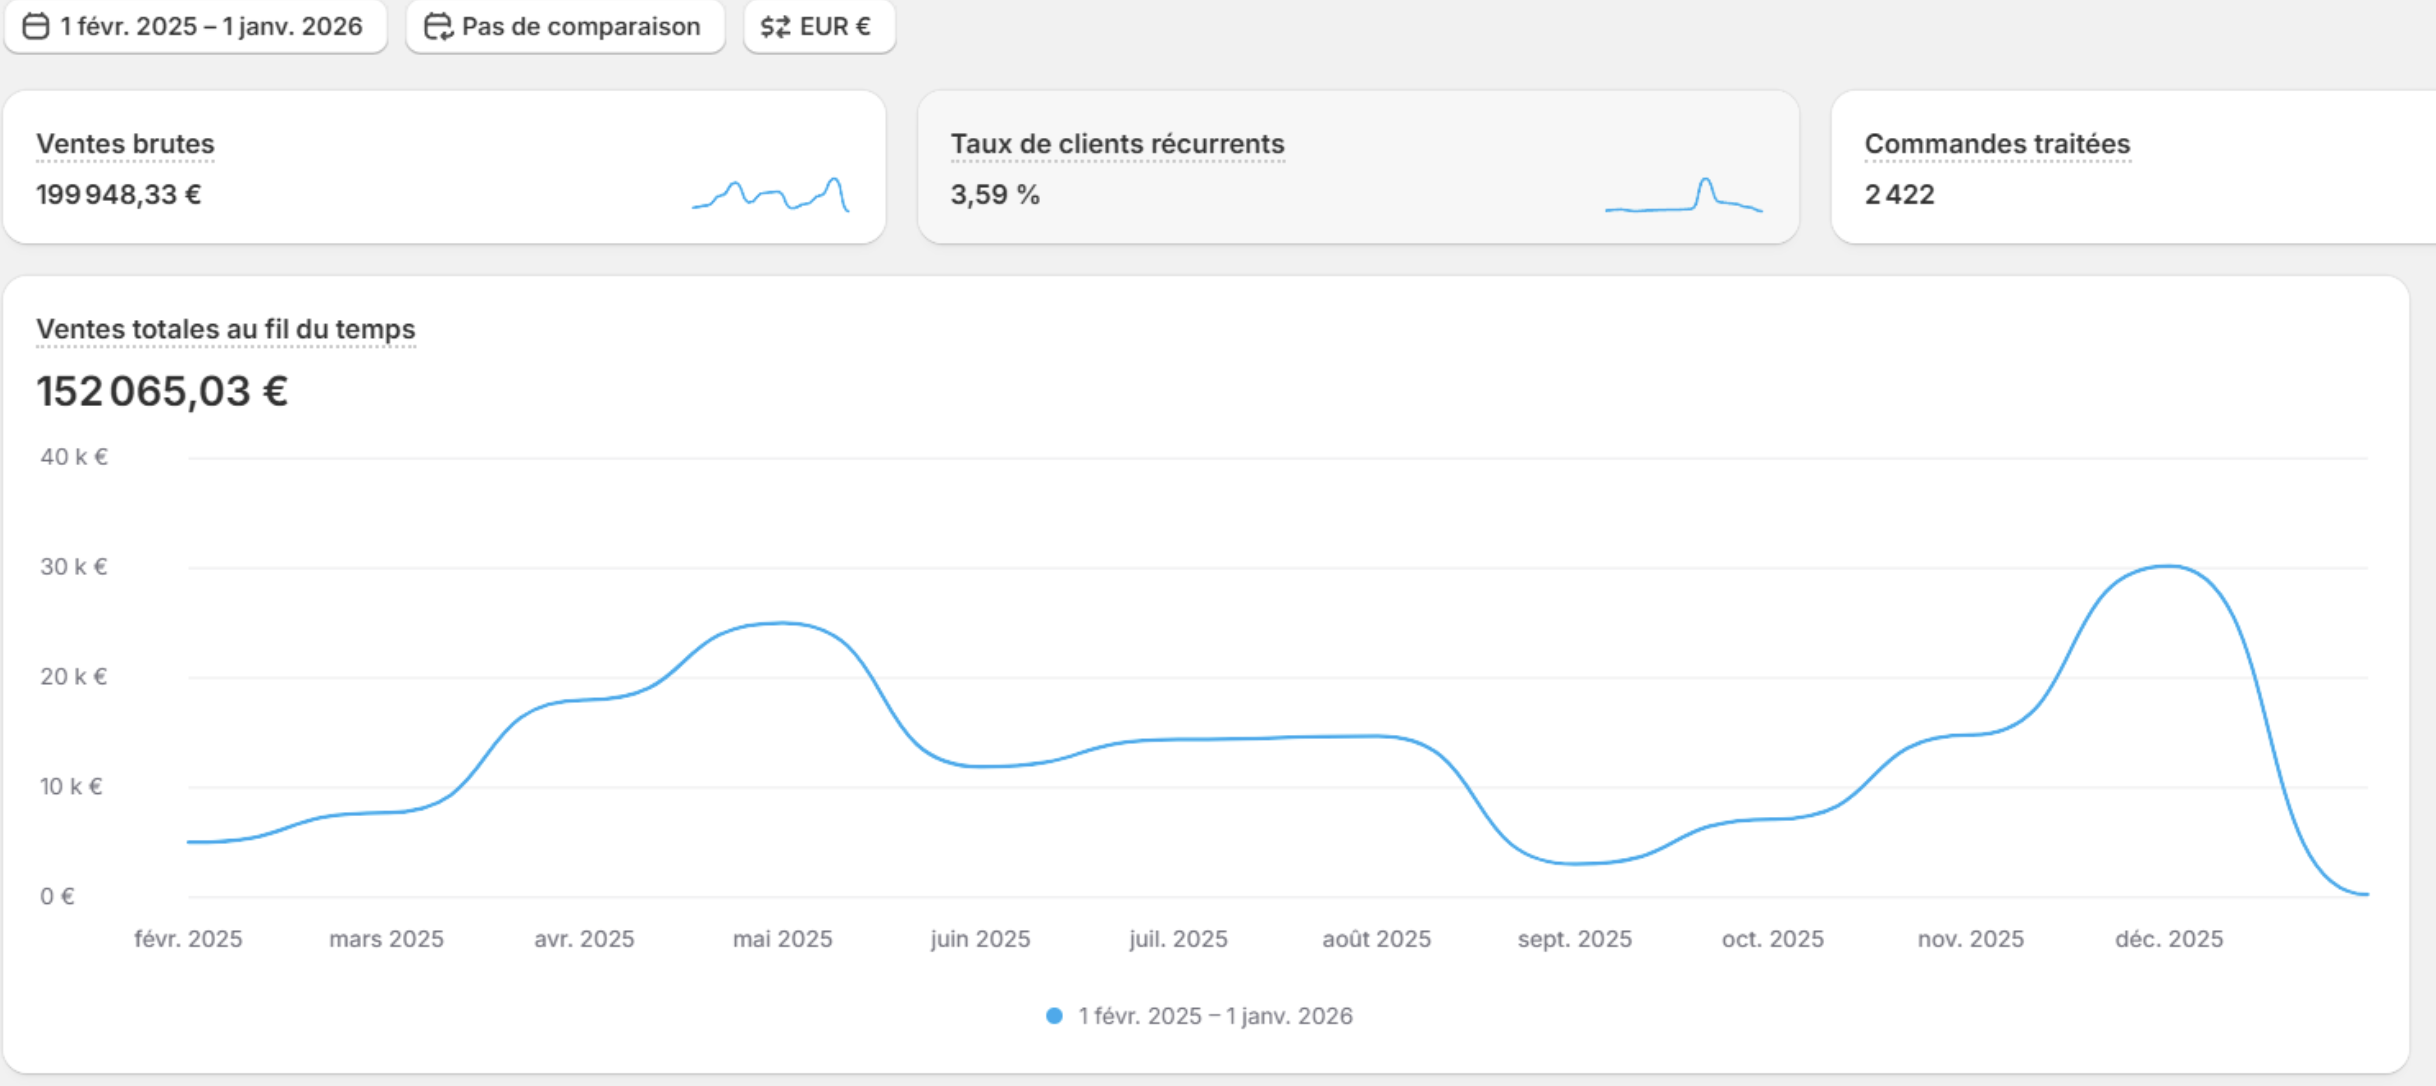This screenshot has height=1086, width=2436.
Task: Click the Ventes brutes sparkline chart
Action: click(x=770, y=194)
